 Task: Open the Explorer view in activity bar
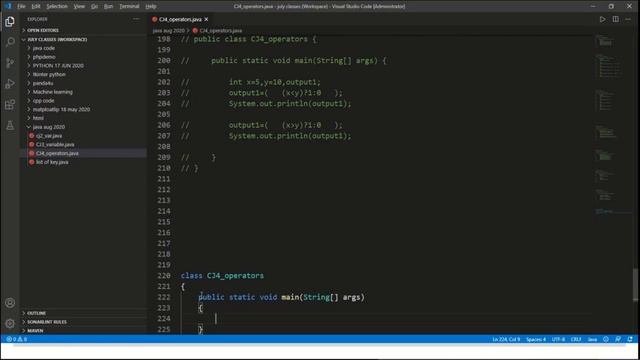(x=10, y=21)
